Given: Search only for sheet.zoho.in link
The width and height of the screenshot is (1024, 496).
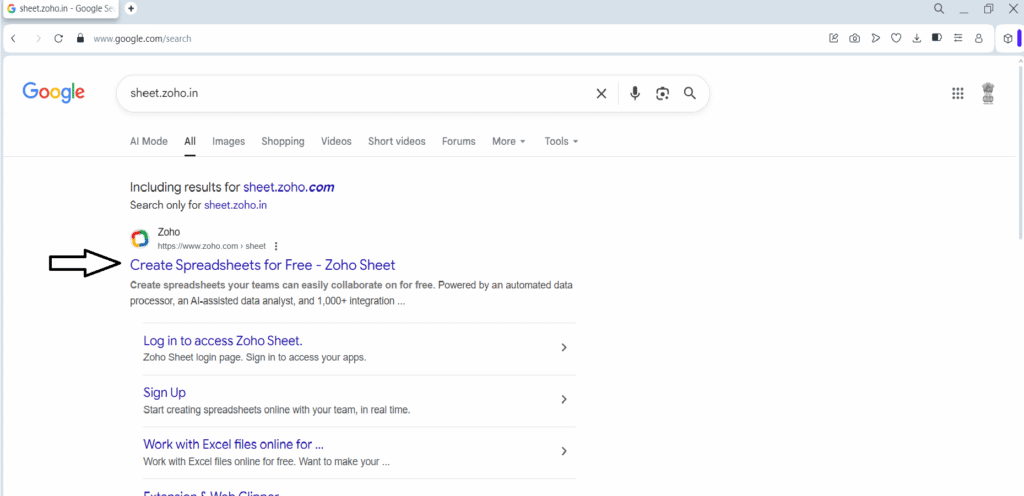Looking at the screenshot, I should [x=236, y=205].
